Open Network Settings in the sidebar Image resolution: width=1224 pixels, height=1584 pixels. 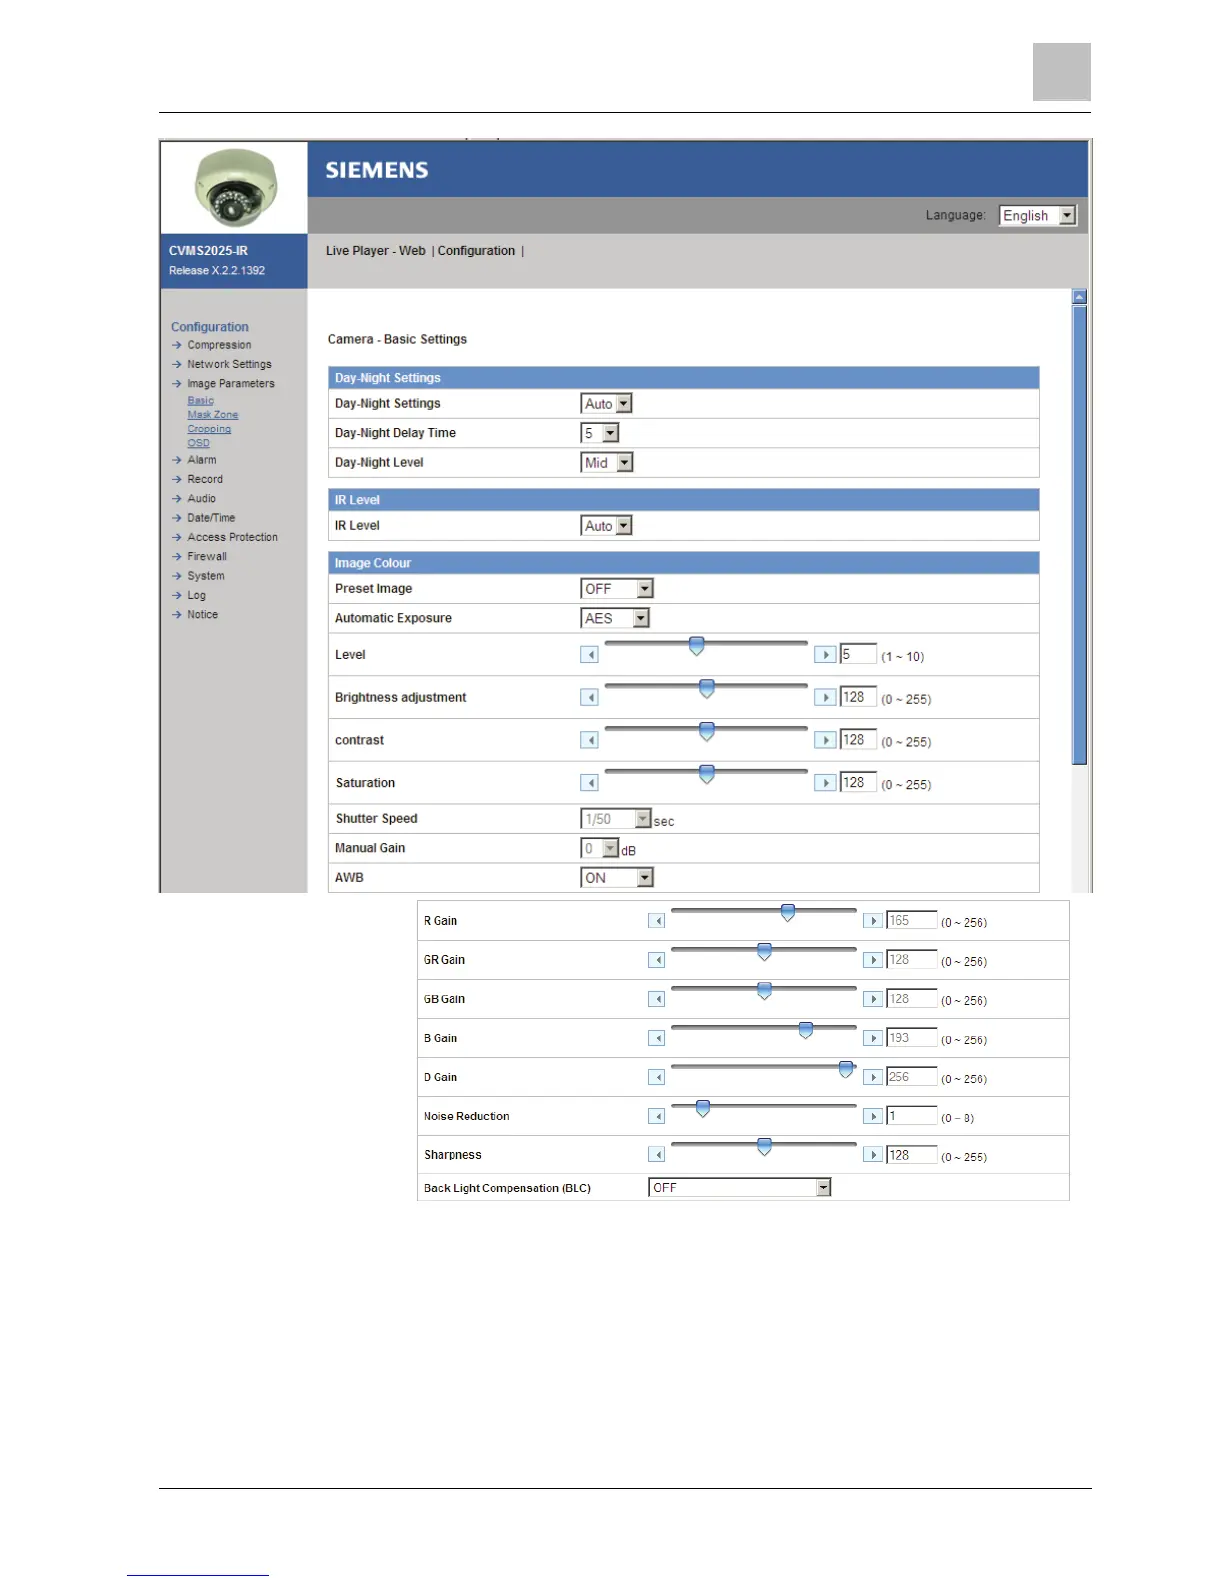coord(229,364)
